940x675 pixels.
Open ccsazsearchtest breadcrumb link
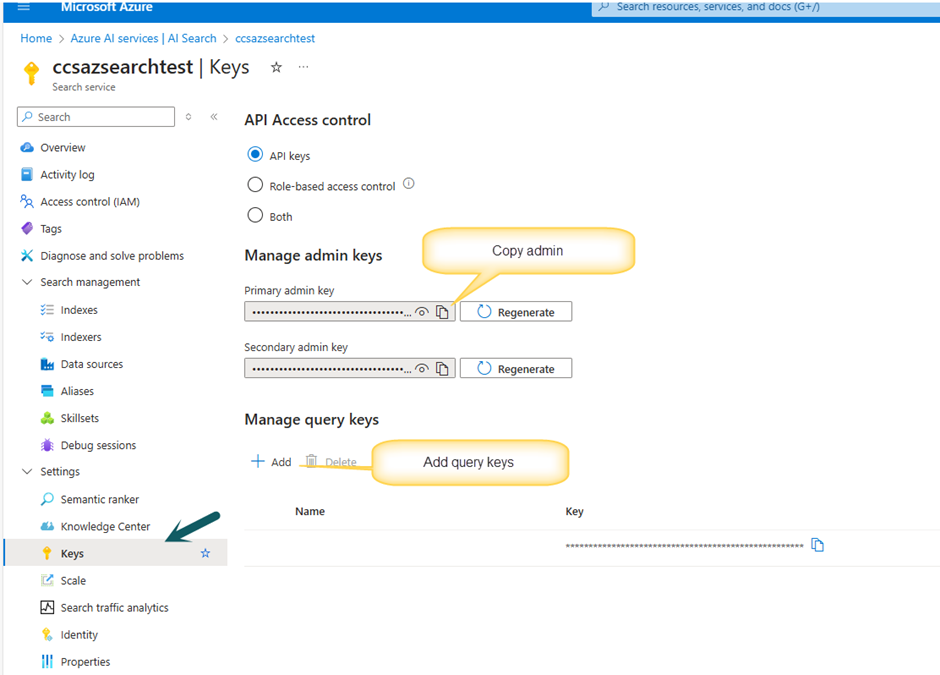click(275, 38)
